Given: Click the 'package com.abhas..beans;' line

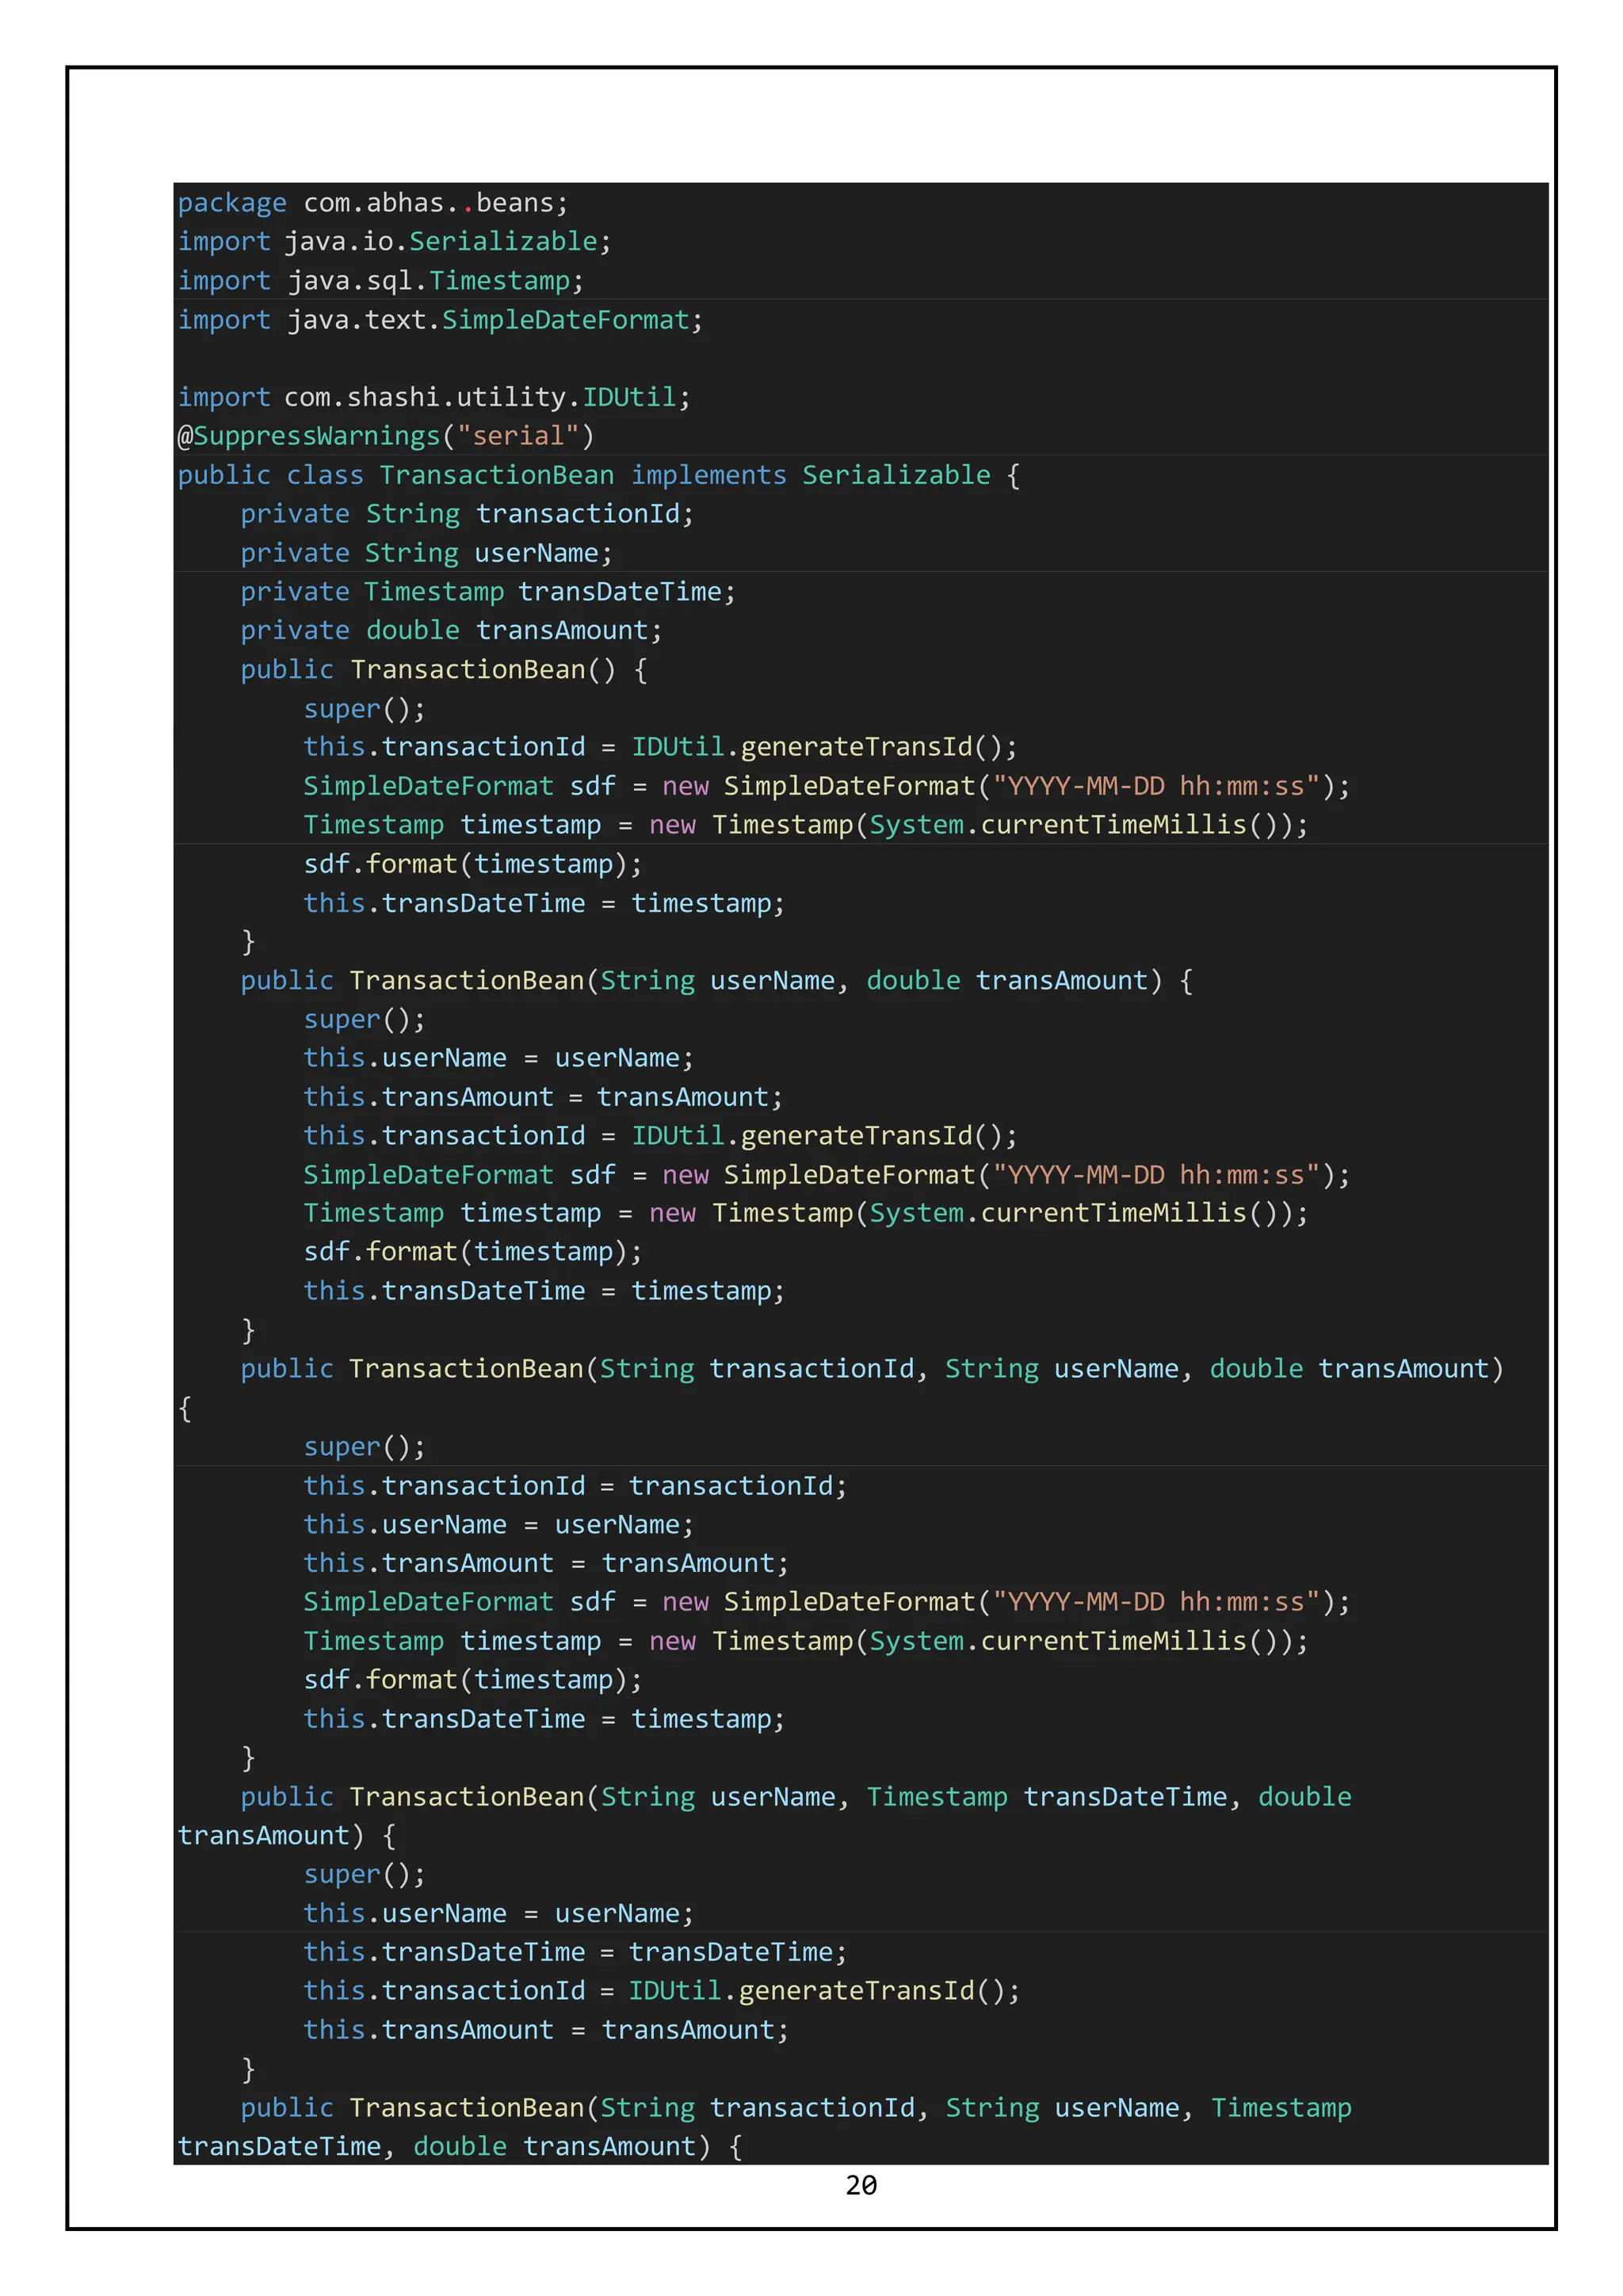Looking at the screenshot, I should pyautogui.click(x=373, y=203).
